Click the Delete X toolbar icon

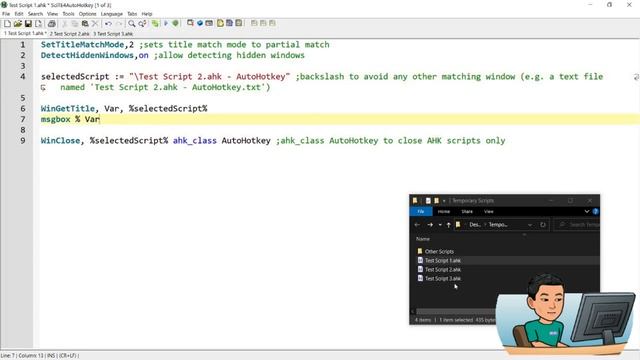pyautogui.click(x=95, y=24)
